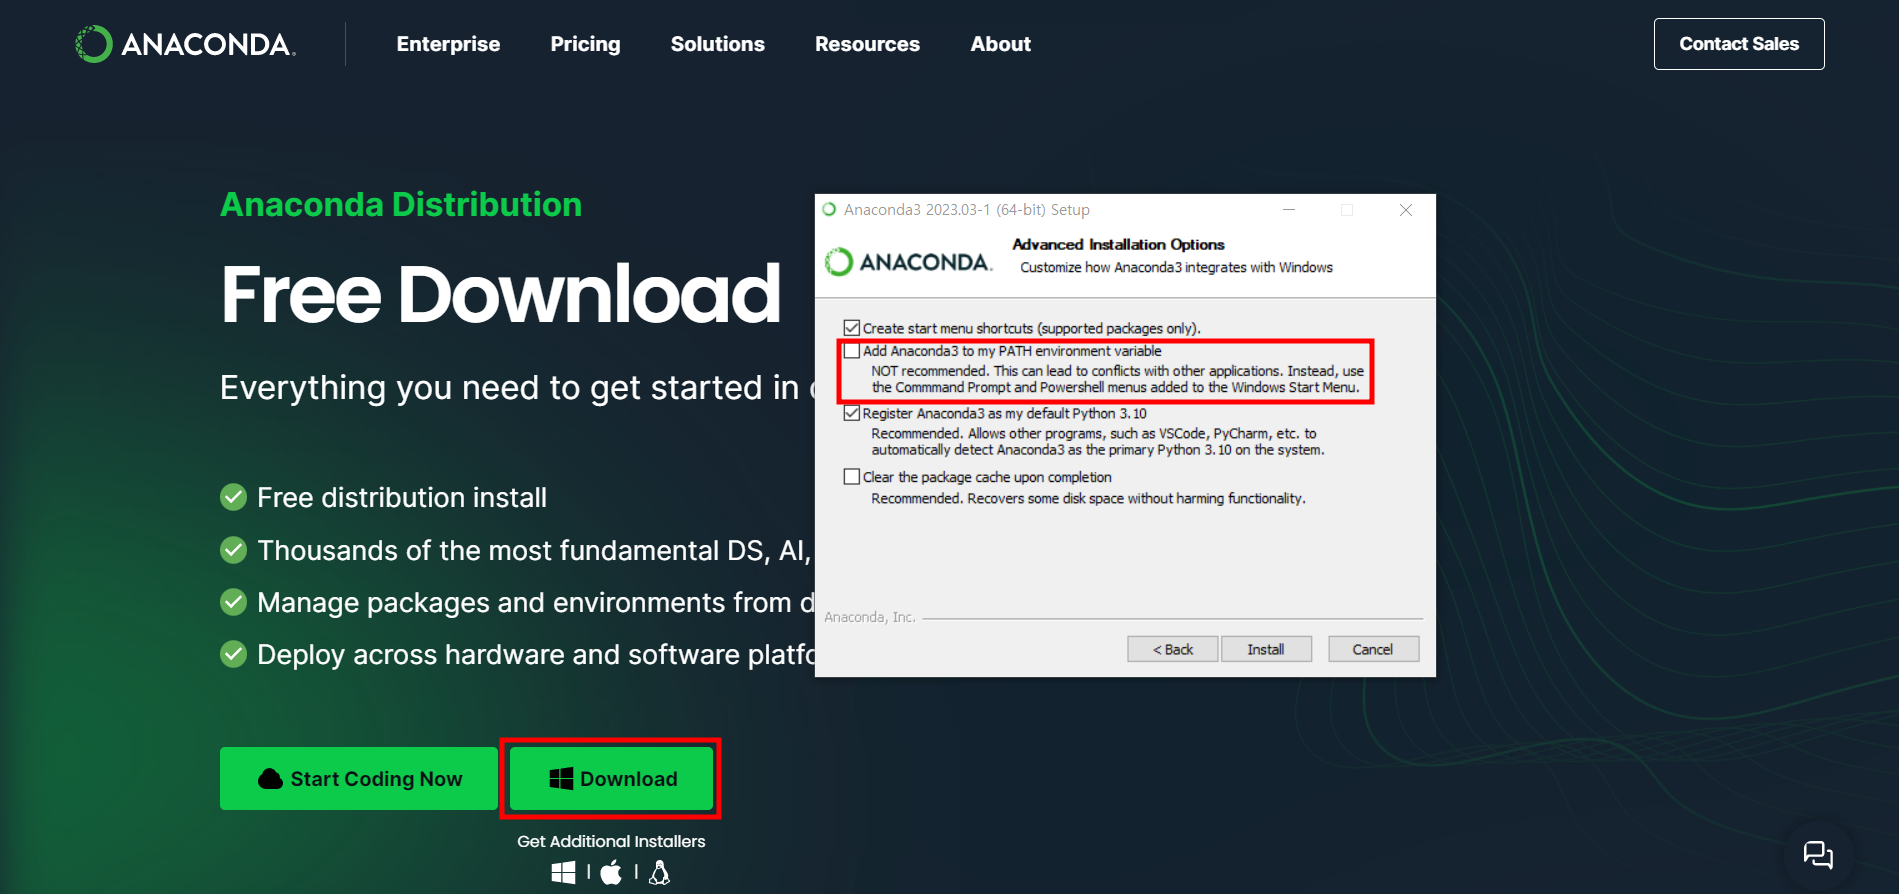Viewport: 1899px width, 894px height.
Task: Minimize the Anaconda3 Setup window
Action: point(1289,210)
